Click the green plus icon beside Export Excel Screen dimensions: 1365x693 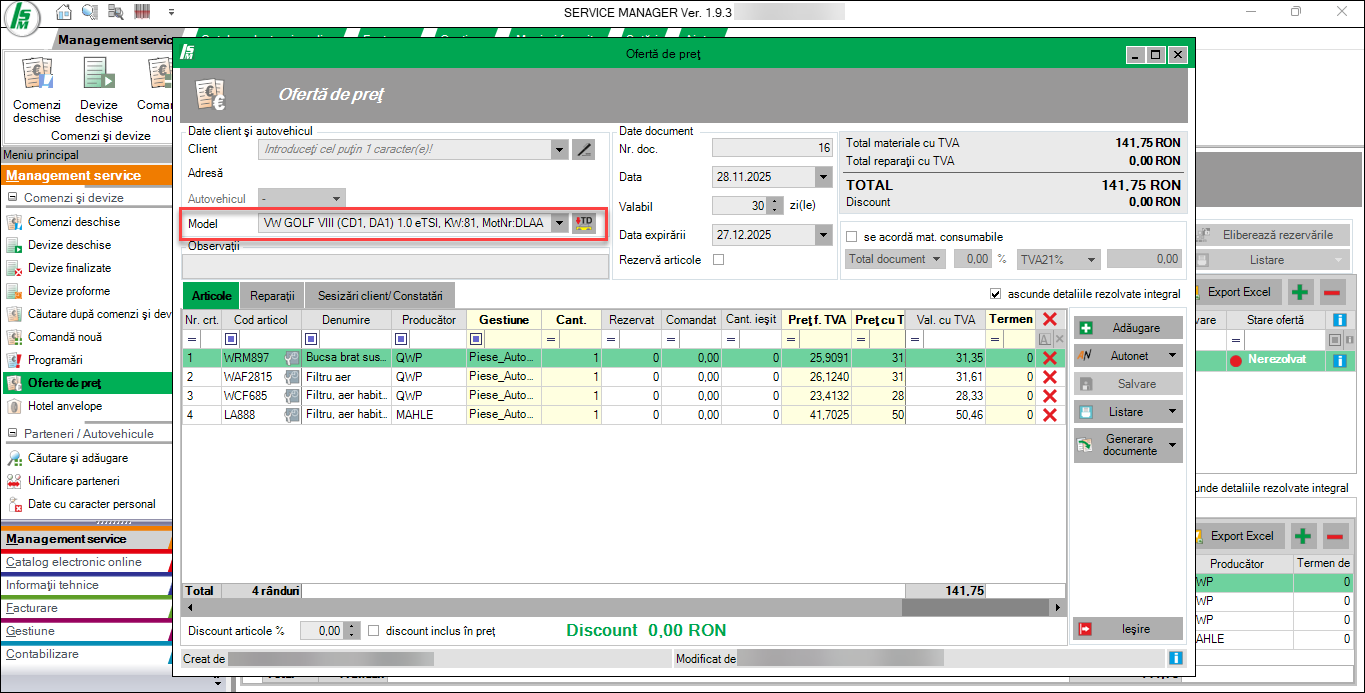click(1299, 292)
